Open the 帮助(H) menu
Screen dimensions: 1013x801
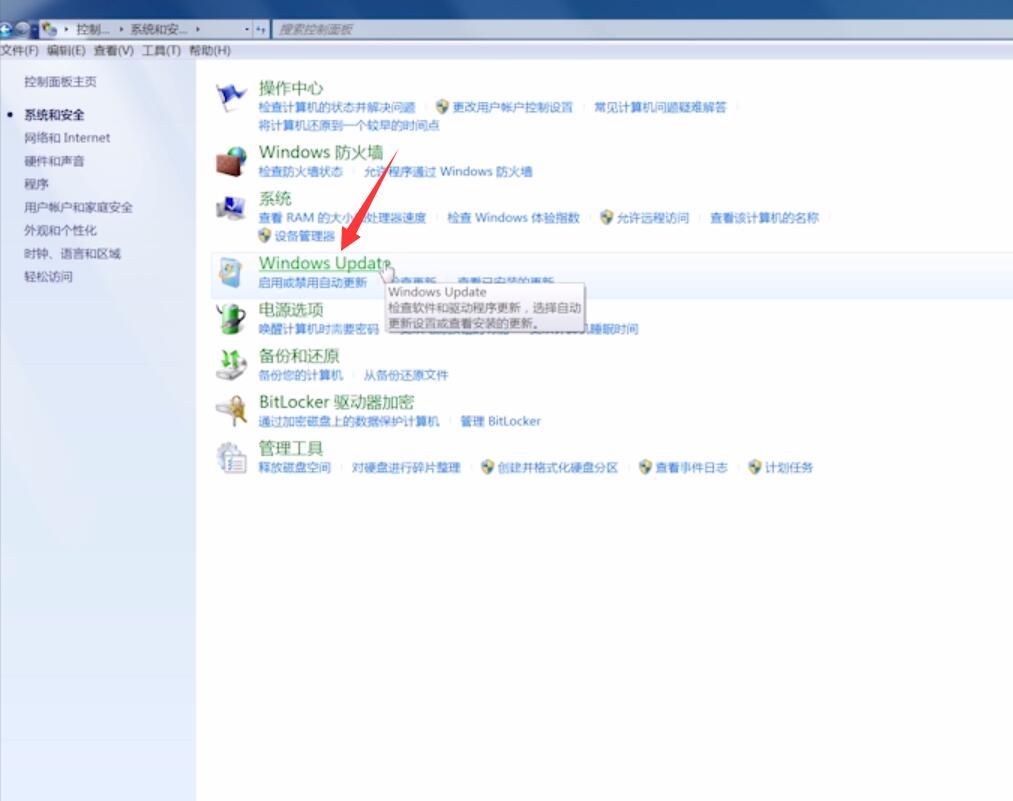pos(210,50)
